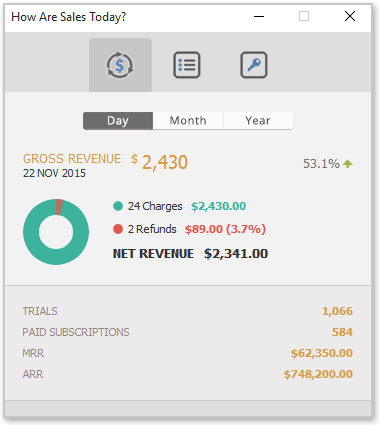Click the $748,200.00 ARR value
380x425 pixels.
point(318,374)
